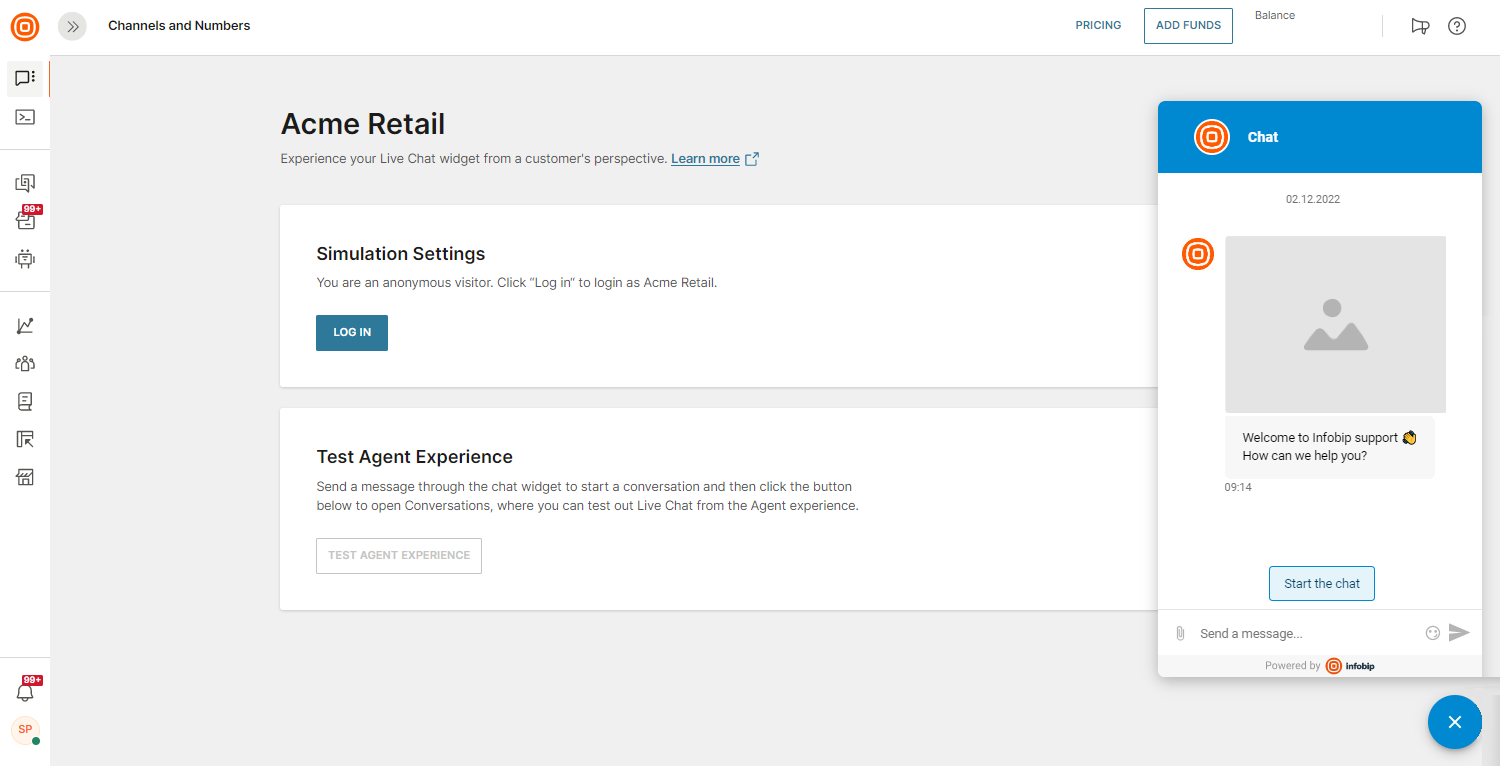
Task: Expand the sidebar with double-chevron button
Action: (72, 26)
